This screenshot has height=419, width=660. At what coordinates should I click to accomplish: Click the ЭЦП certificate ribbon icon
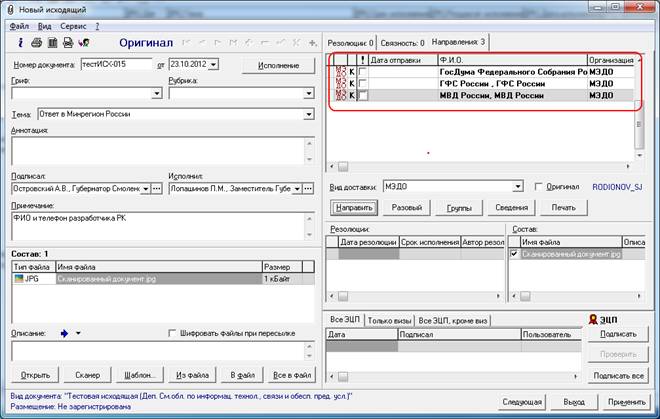pyautogui.click(x=593, y=316)
